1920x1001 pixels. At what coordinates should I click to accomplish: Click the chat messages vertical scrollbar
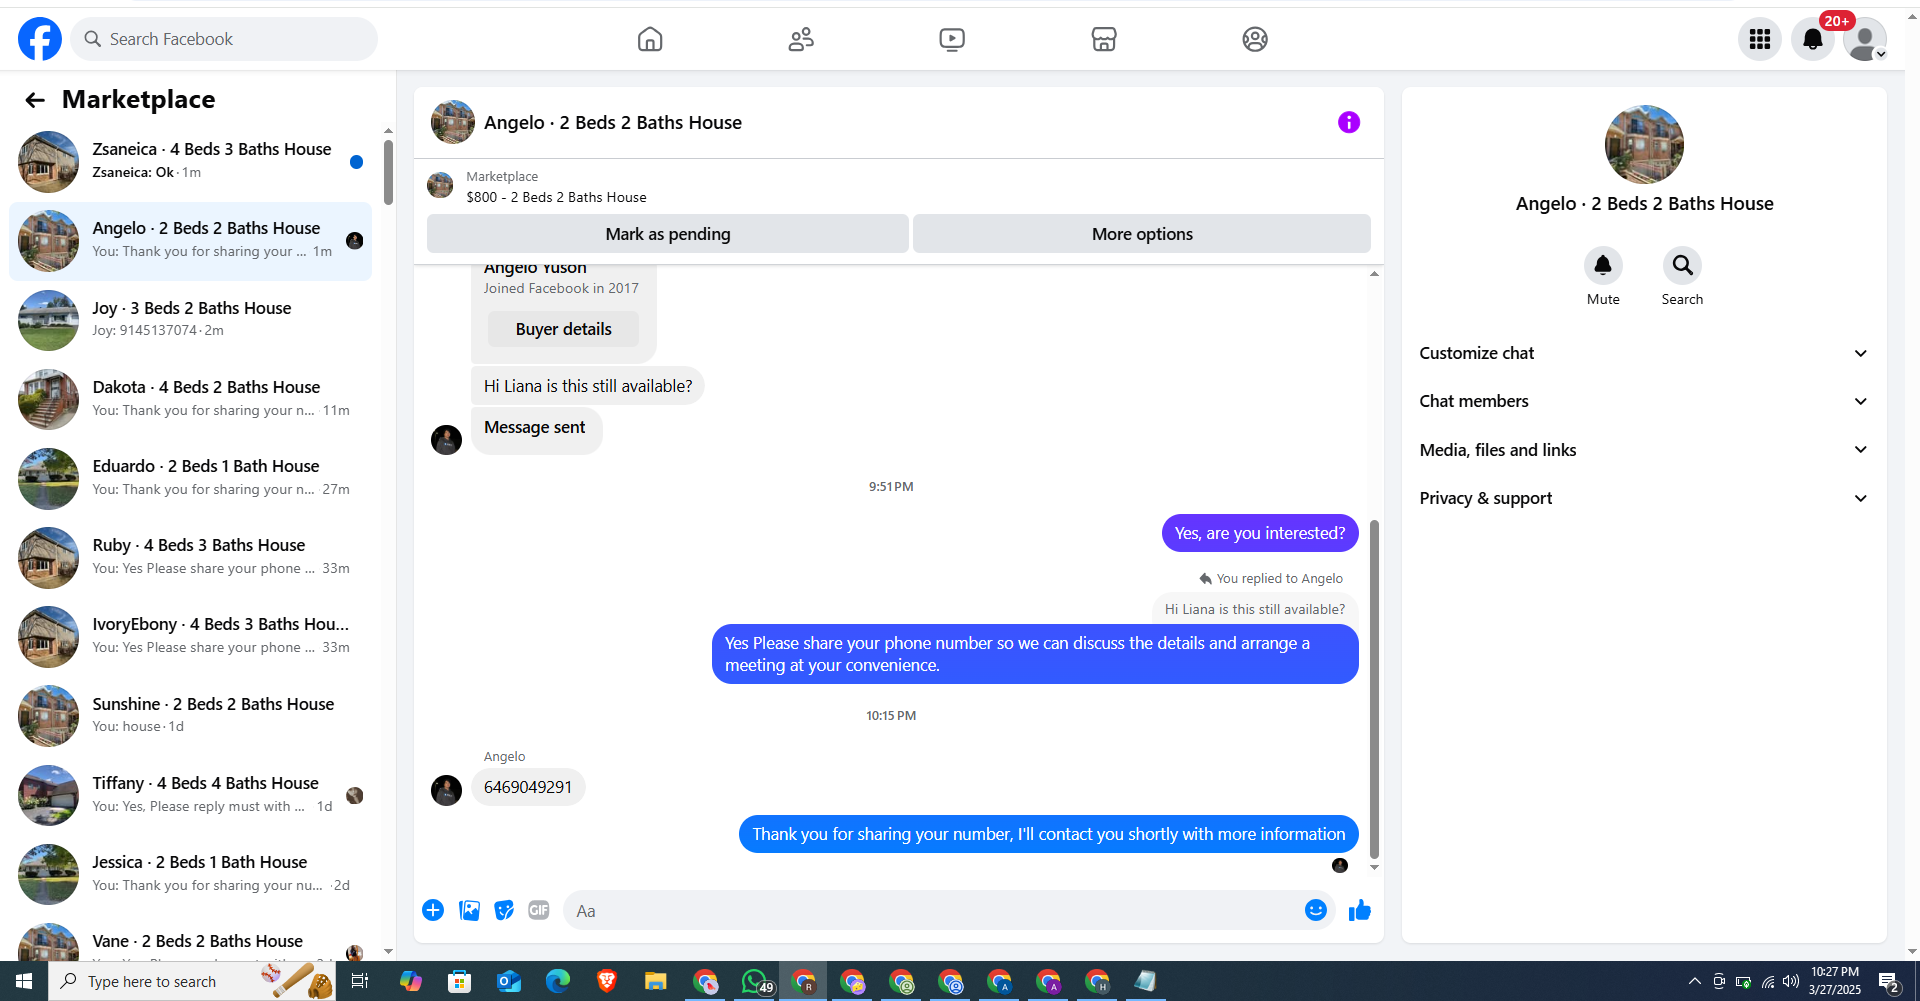tap(1375, 689)
